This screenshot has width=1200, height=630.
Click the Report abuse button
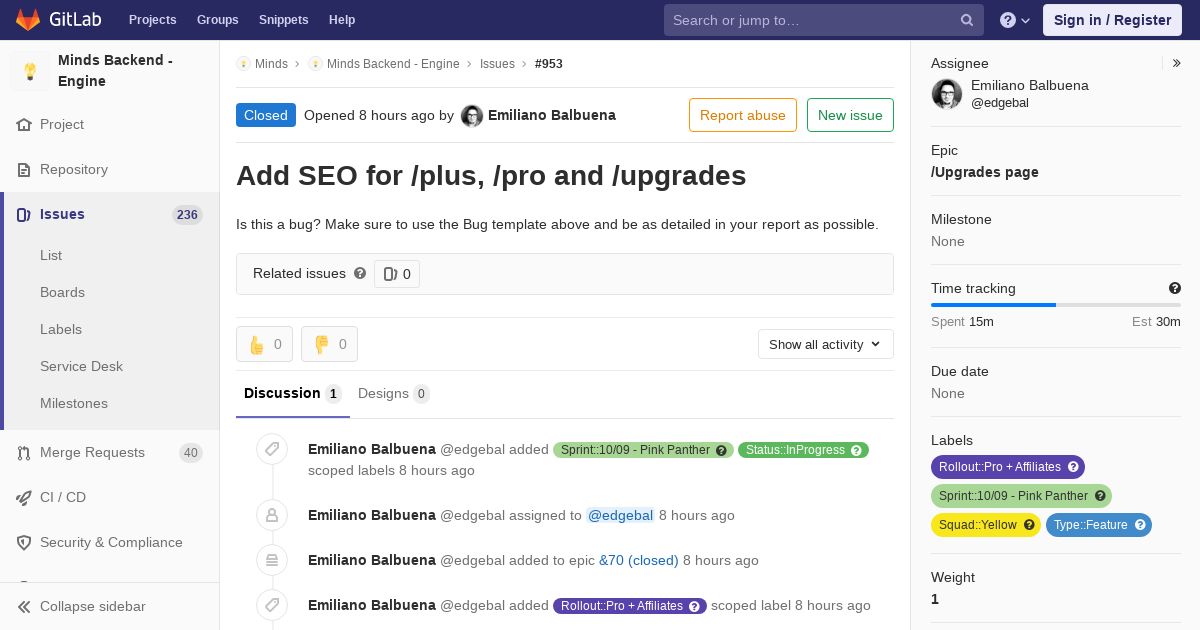point(743,115)
